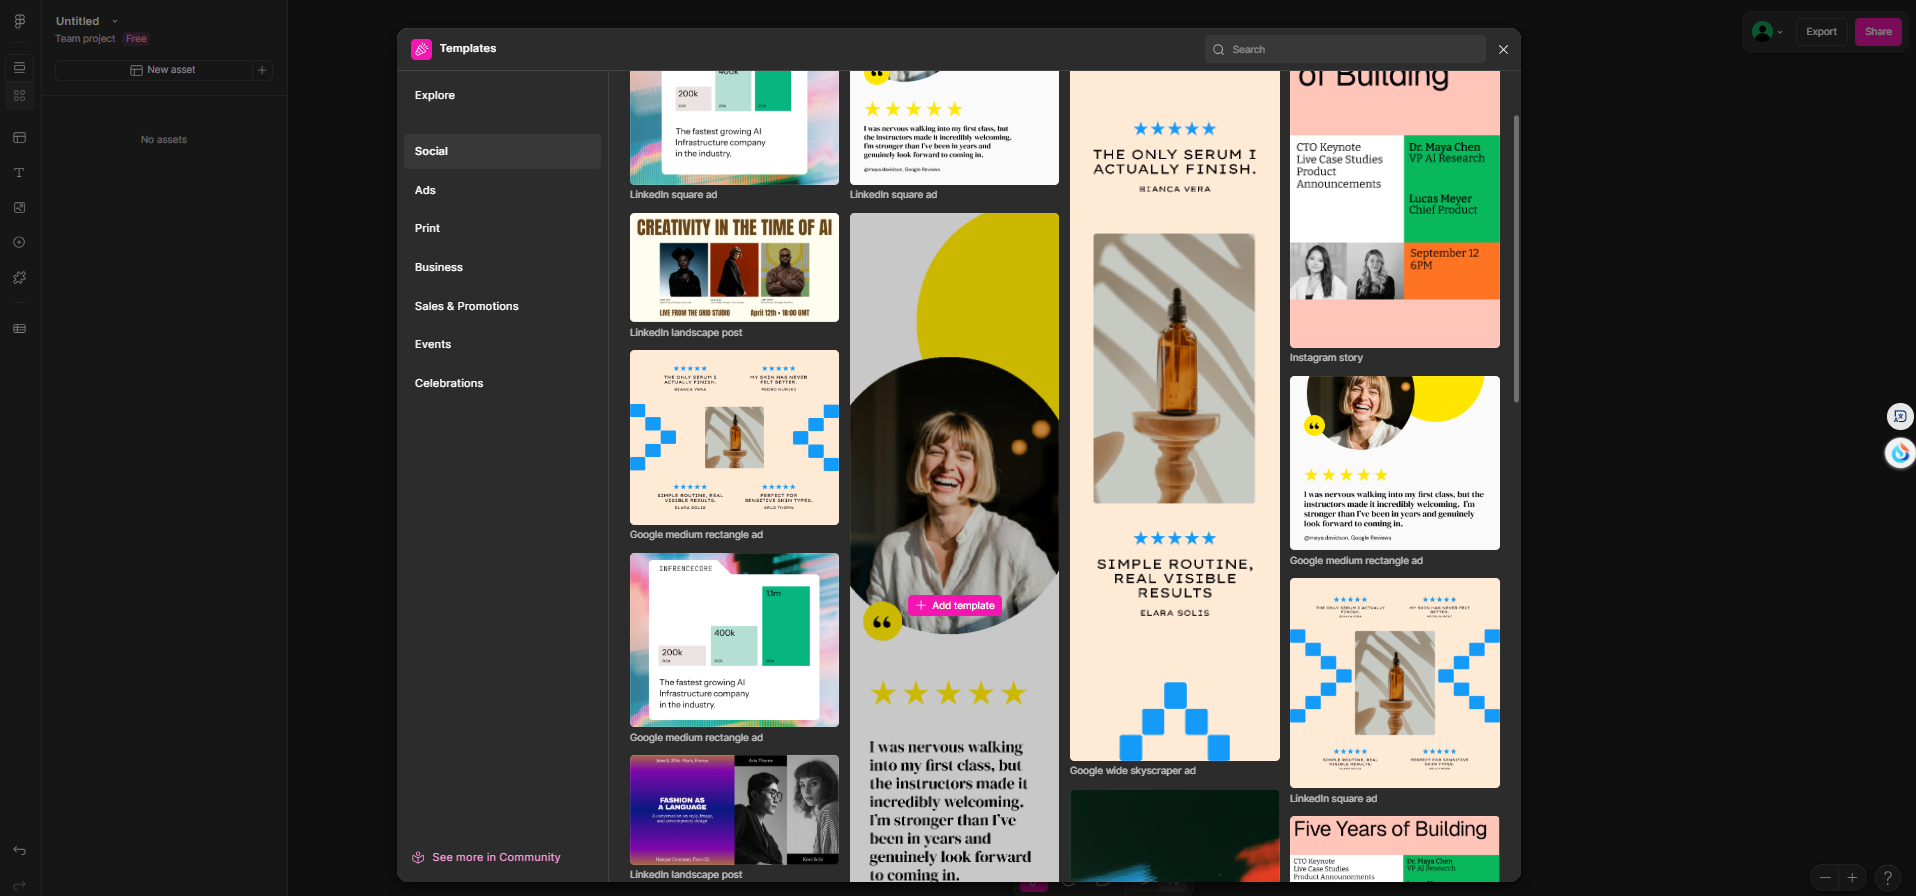Click the Export button

1821,32
